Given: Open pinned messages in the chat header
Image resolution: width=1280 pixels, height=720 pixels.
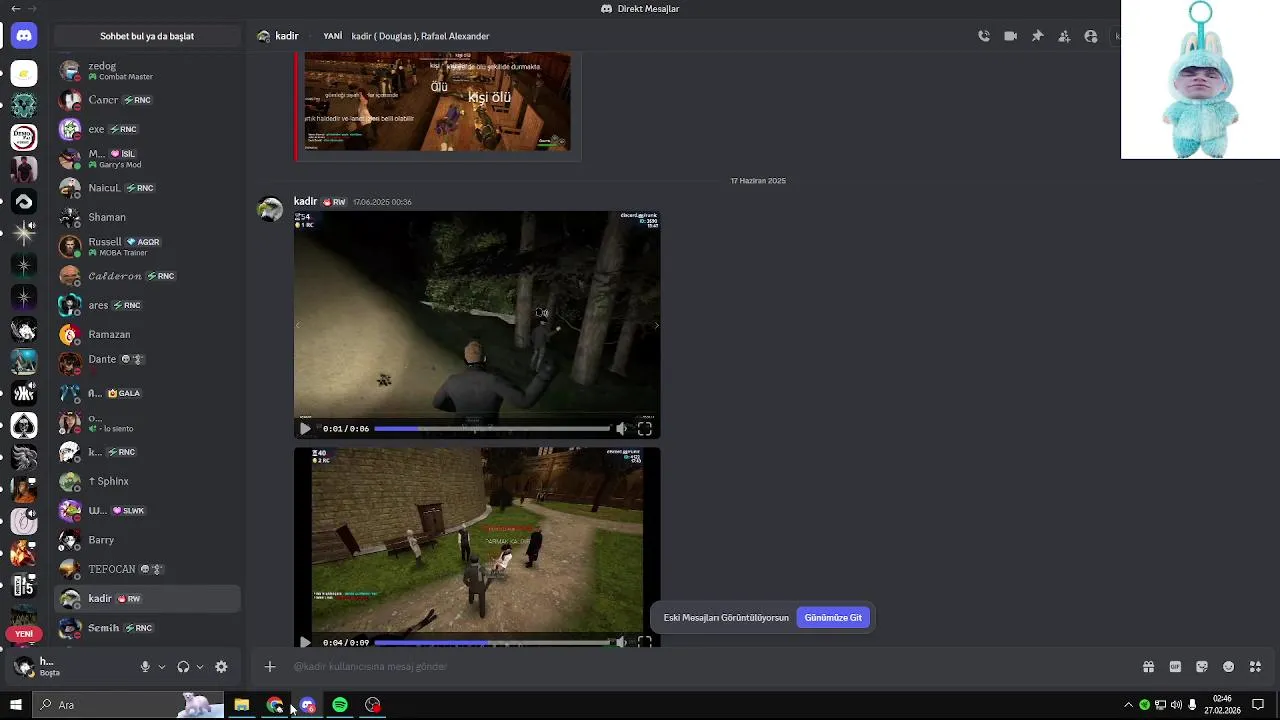Looking at the screenshot, I should click(x=1037, y=36).
